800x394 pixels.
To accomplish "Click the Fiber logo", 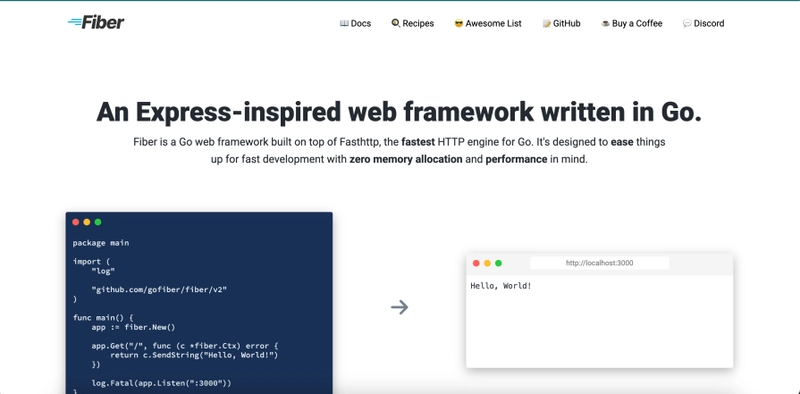I will (96, 22).
